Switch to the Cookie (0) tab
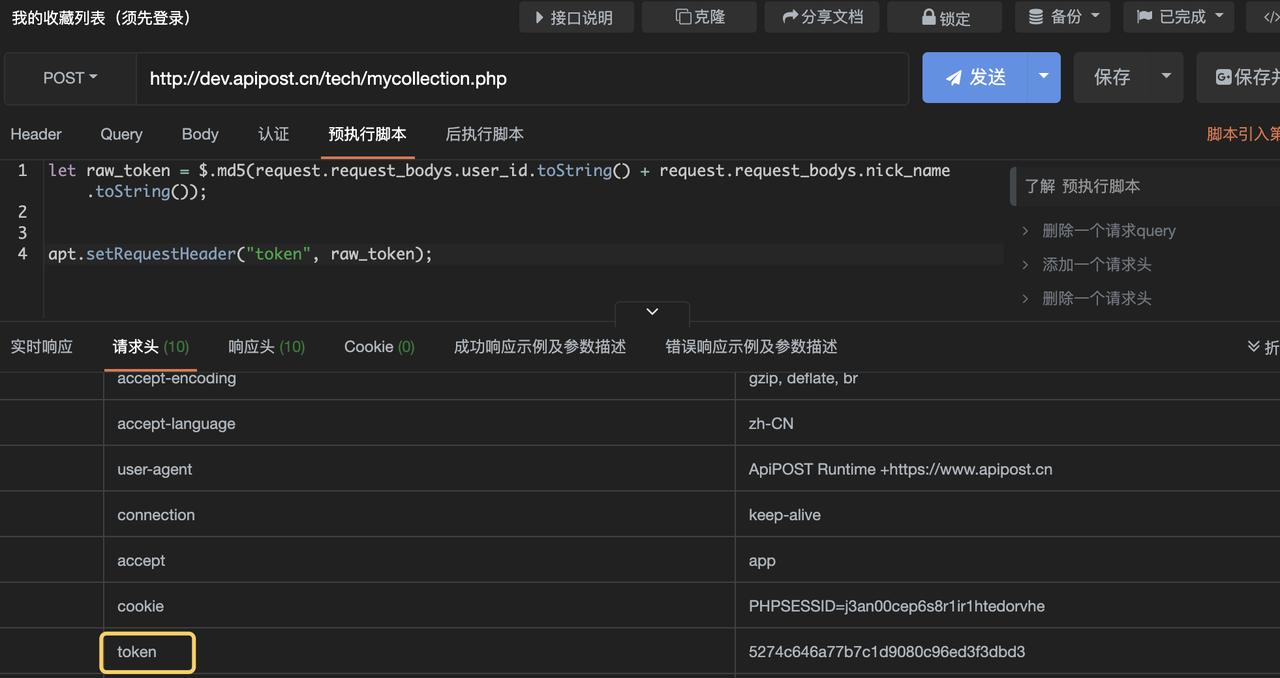This screenshot has width=1280, height=678. 378,346
